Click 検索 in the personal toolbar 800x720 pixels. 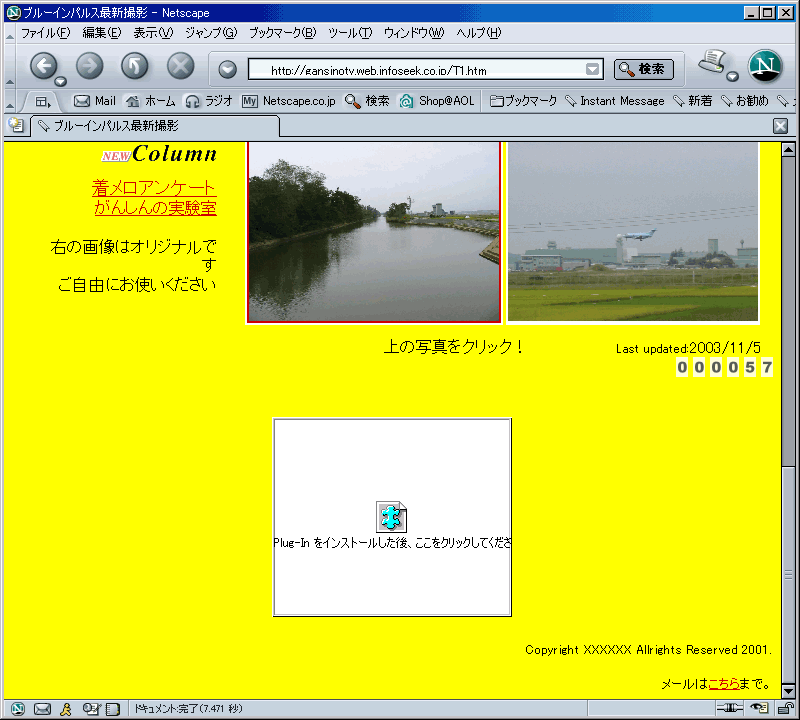367,101
